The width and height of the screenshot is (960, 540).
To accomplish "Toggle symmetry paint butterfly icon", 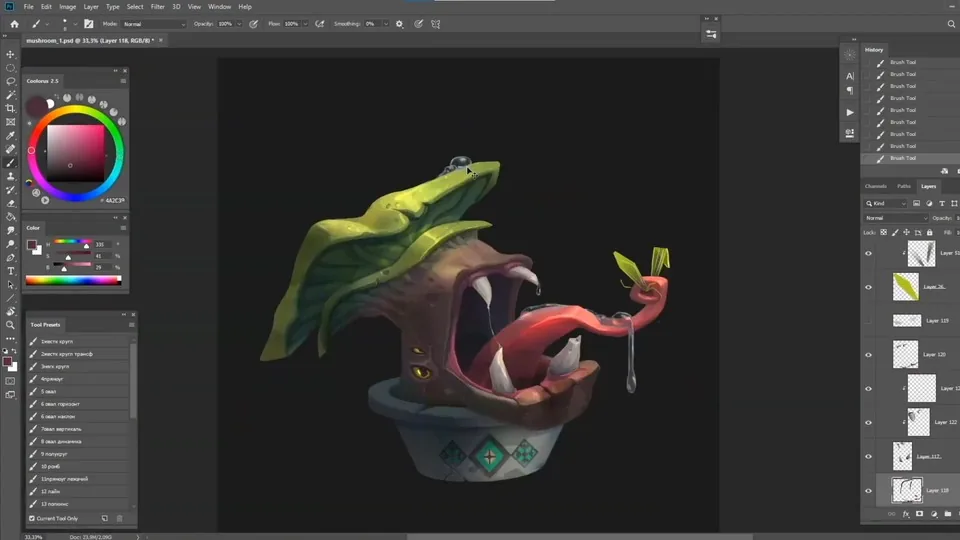I will pyautogui.click(x=436, y=24).
